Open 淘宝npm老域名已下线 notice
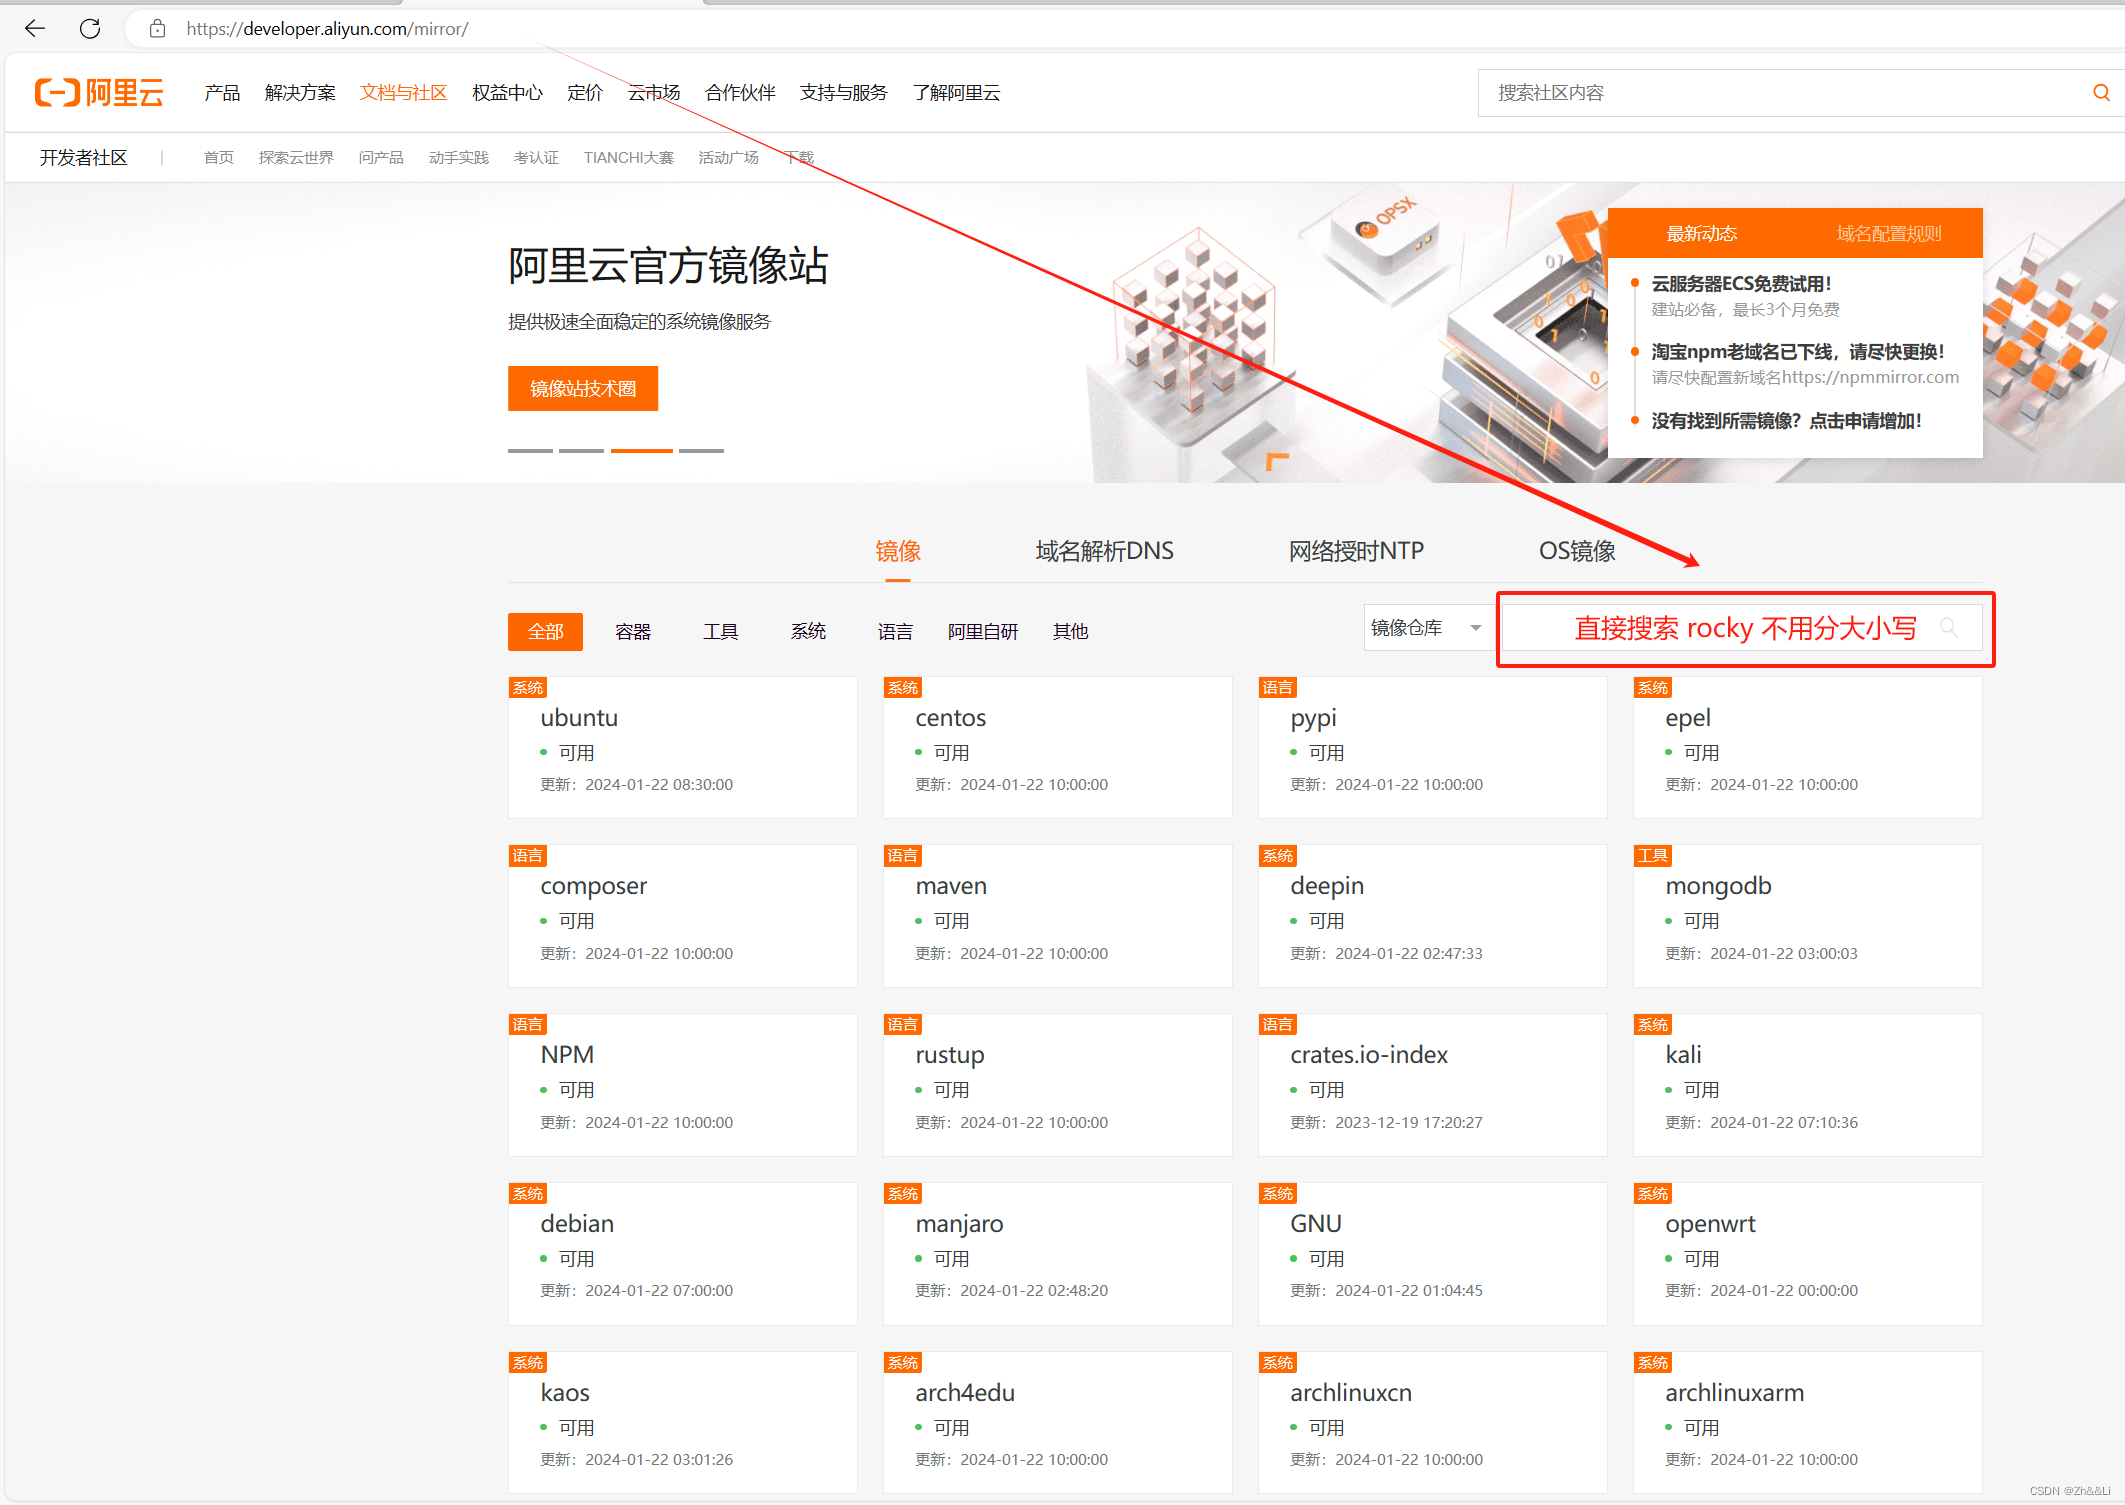This screenshot has width=2125, height=1505. tap(1797, 352)
